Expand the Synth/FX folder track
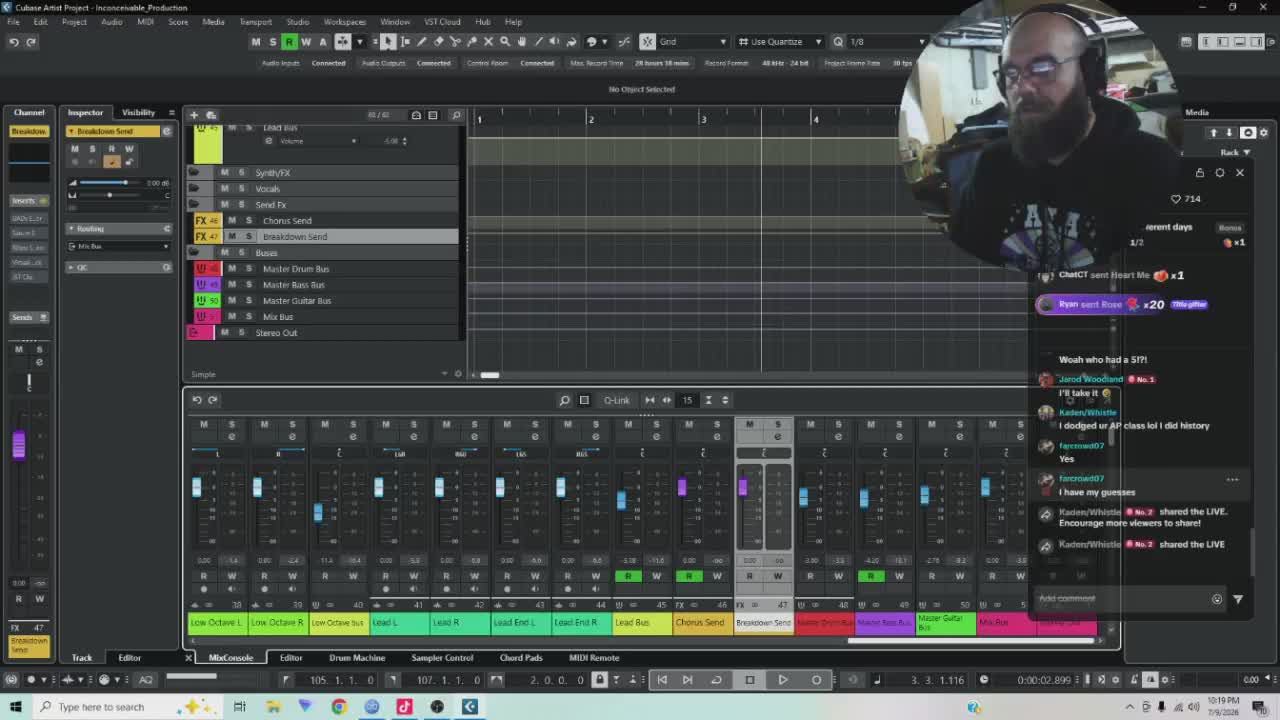Image resolution: width=1280 pixels, height=720 pixels. tap(194, 172)
